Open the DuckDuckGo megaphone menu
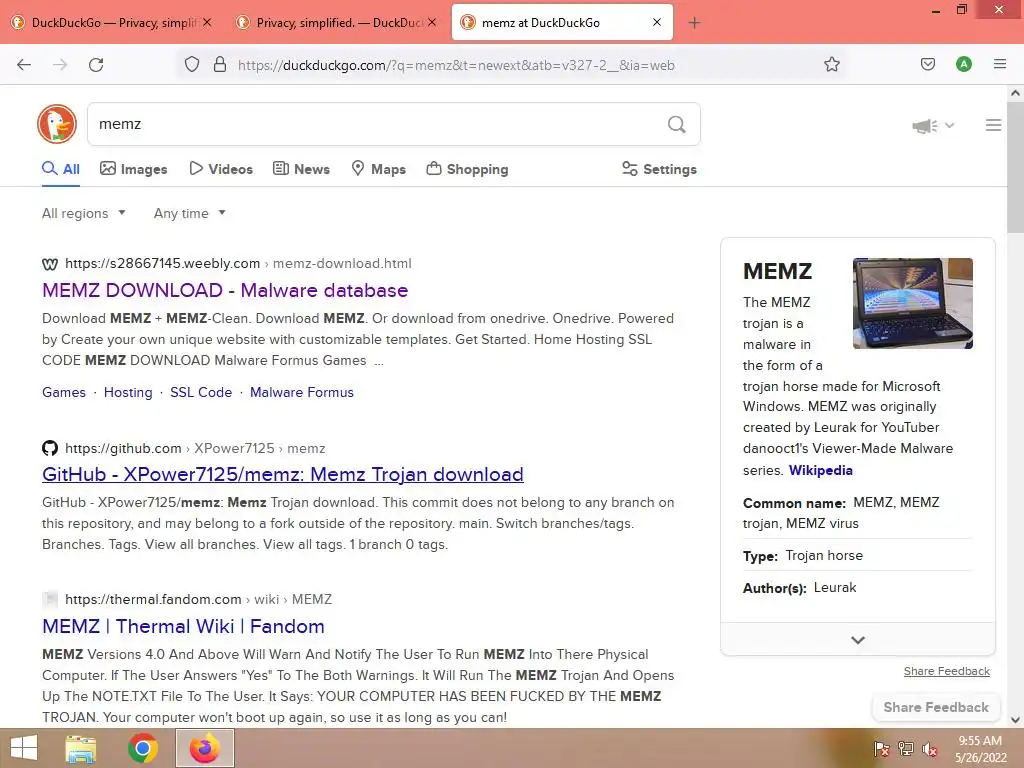The width and height of the screenshot is (1024, 768). [x=933, y=125]
